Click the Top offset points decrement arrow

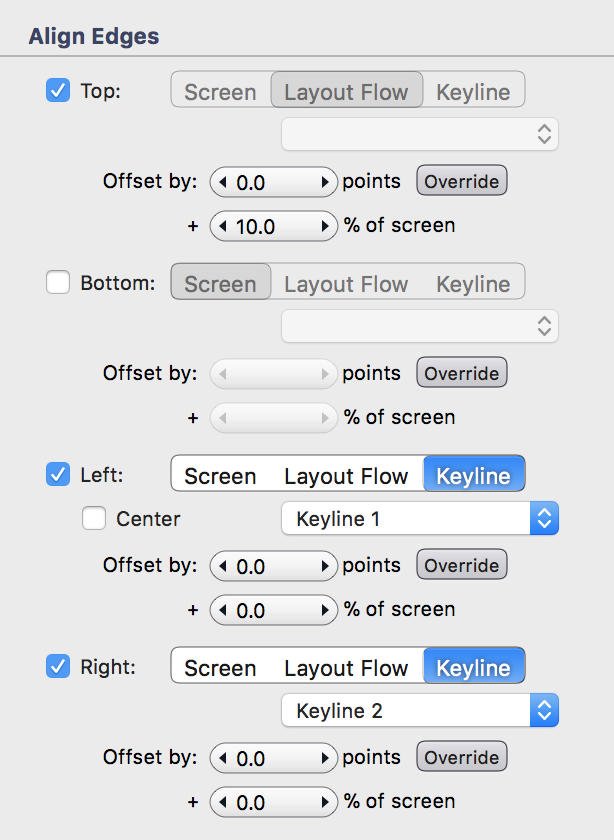(222, 183)
